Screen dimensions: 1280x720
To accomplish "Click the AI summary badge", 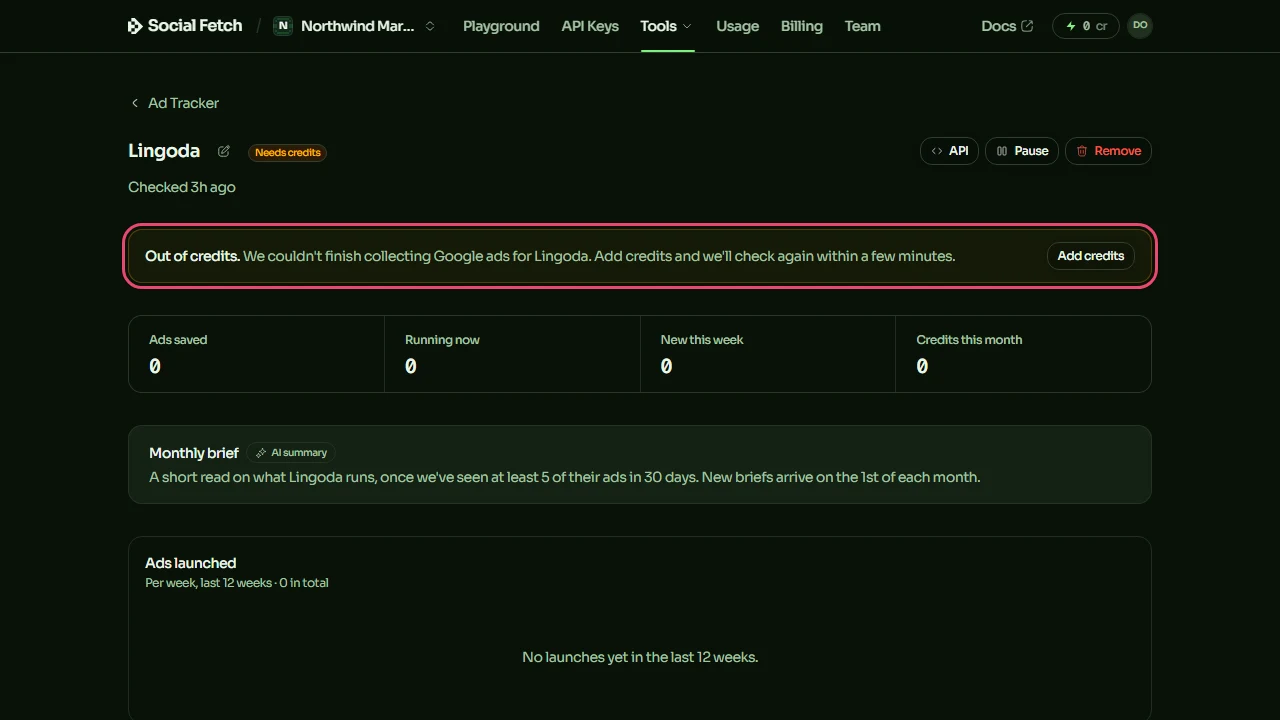I will [291, 453].
